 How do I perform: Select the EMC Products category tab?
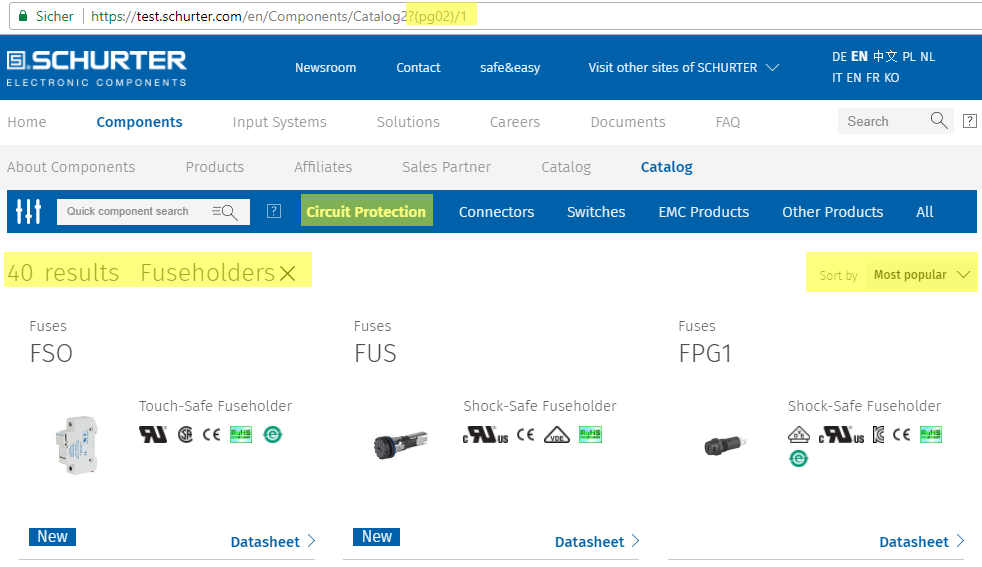703,212
